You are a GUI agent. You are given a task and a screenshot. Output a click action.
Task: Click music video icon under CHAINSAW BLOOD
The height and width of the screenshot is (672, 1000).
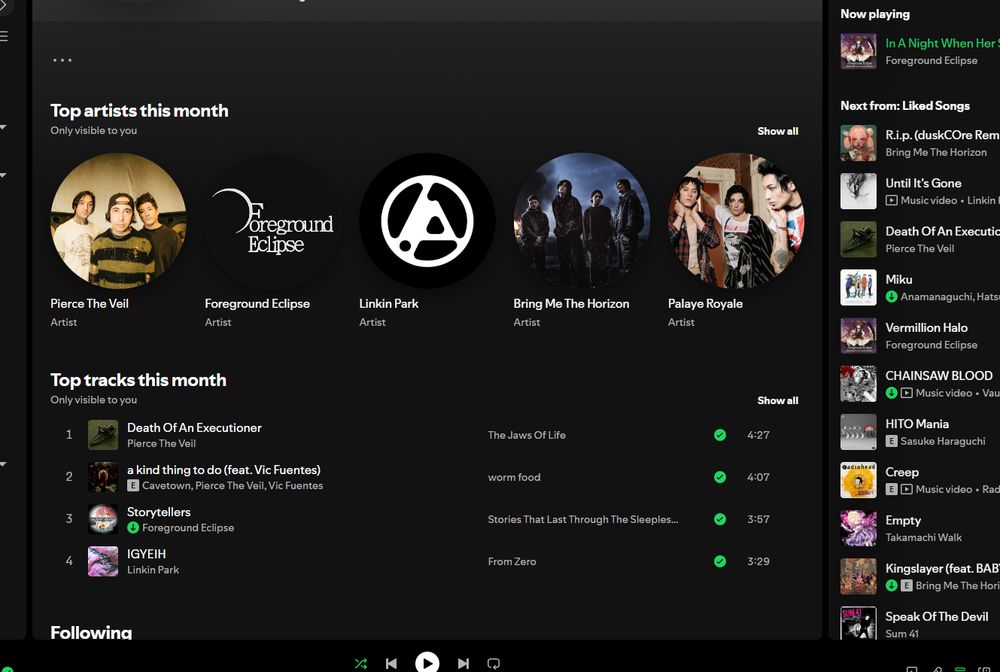point(906,393)
